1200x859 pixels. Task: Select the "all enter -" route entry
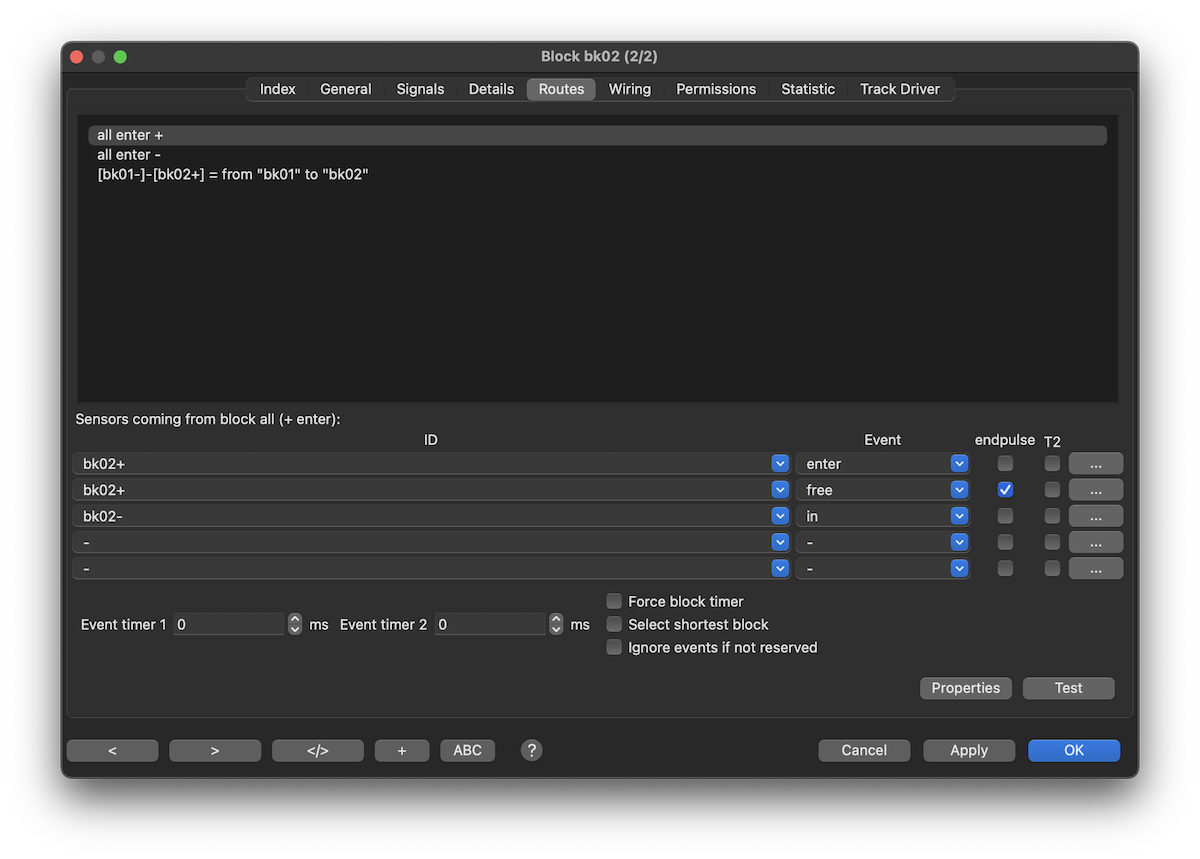tap(129, 155)
